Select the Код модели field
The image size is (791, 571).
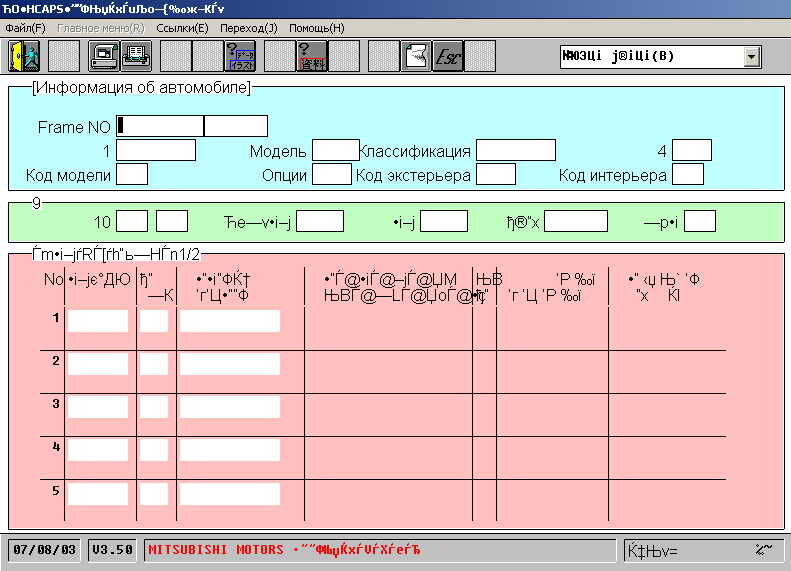pyautogui.click(x=132, y=175)
